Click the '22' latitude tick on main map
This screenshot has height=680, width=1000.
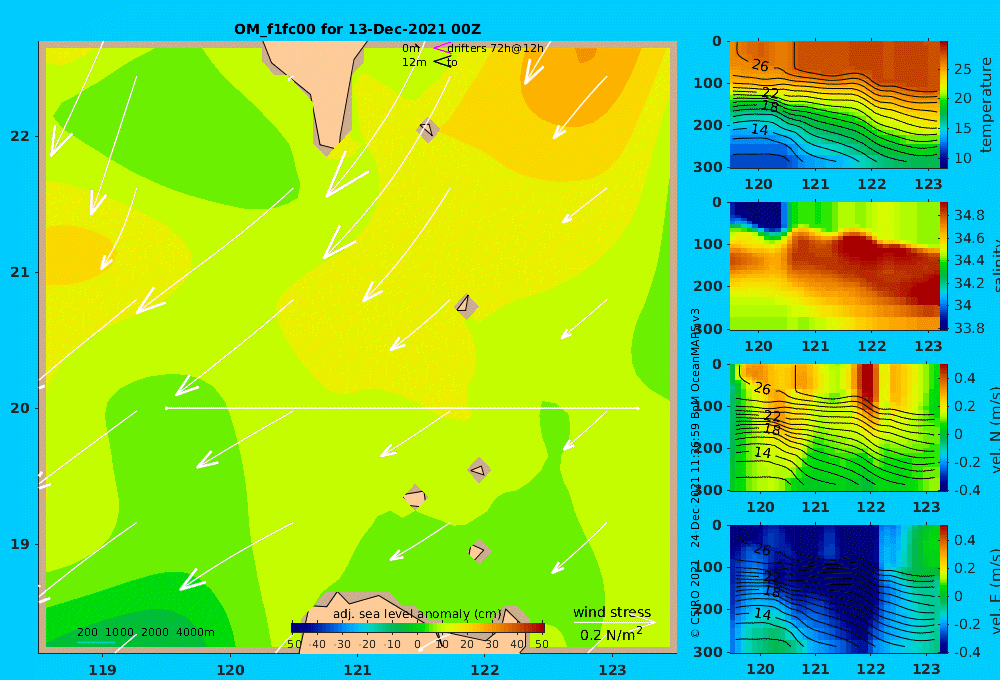(20, 136)
